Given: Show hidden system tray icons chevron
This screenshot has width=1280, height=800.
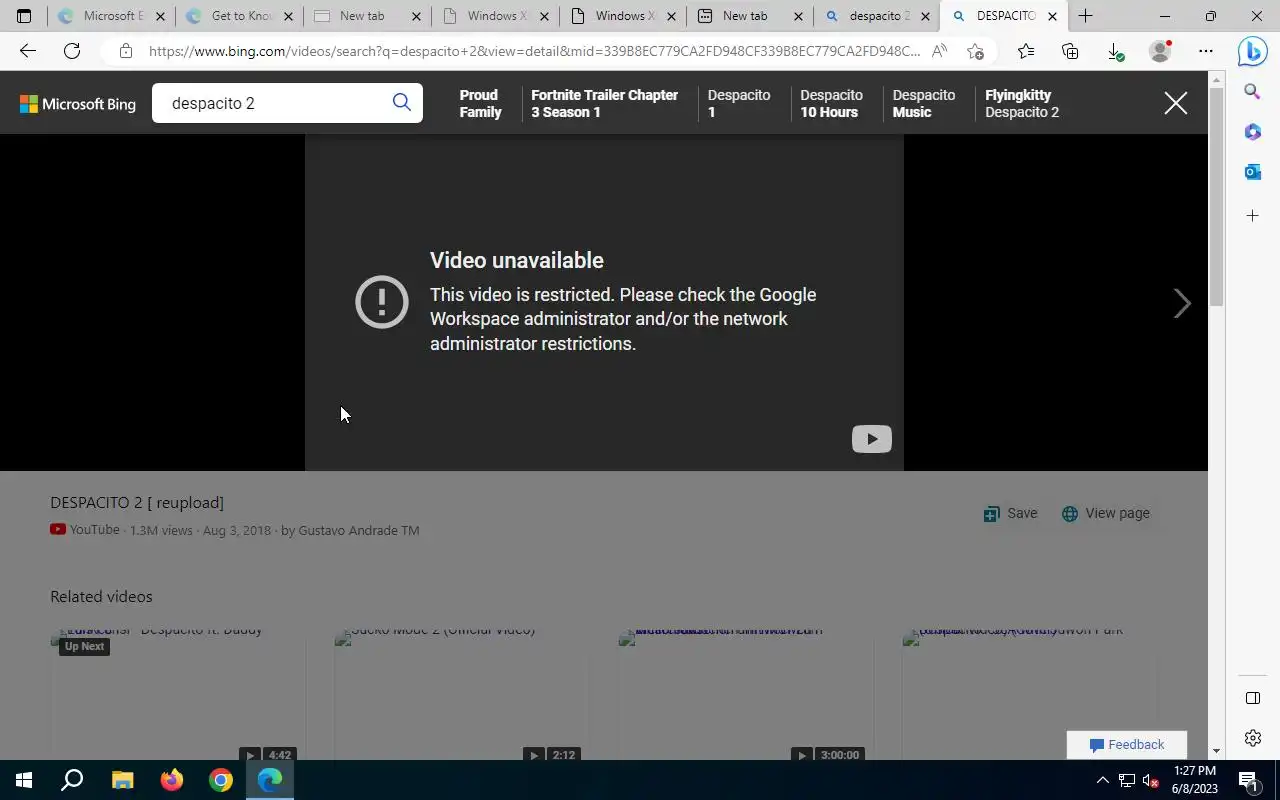Looking at the screenshot, I should (1102, 780).
